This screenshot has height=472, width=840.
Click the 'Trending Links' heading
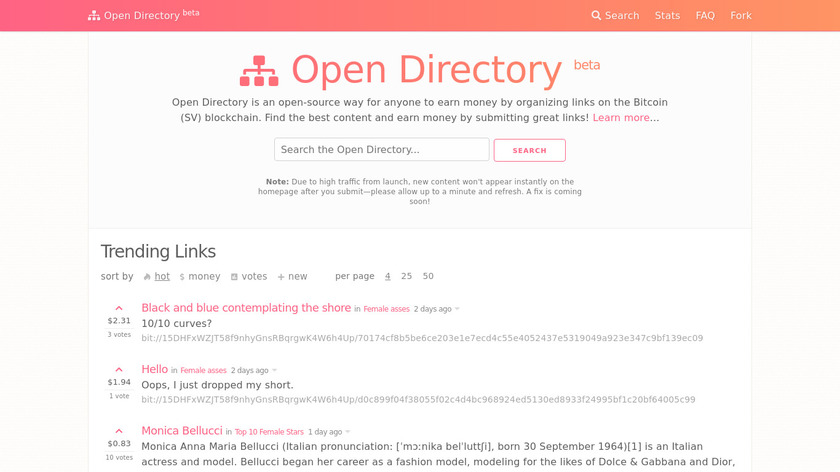pos(158,252)
